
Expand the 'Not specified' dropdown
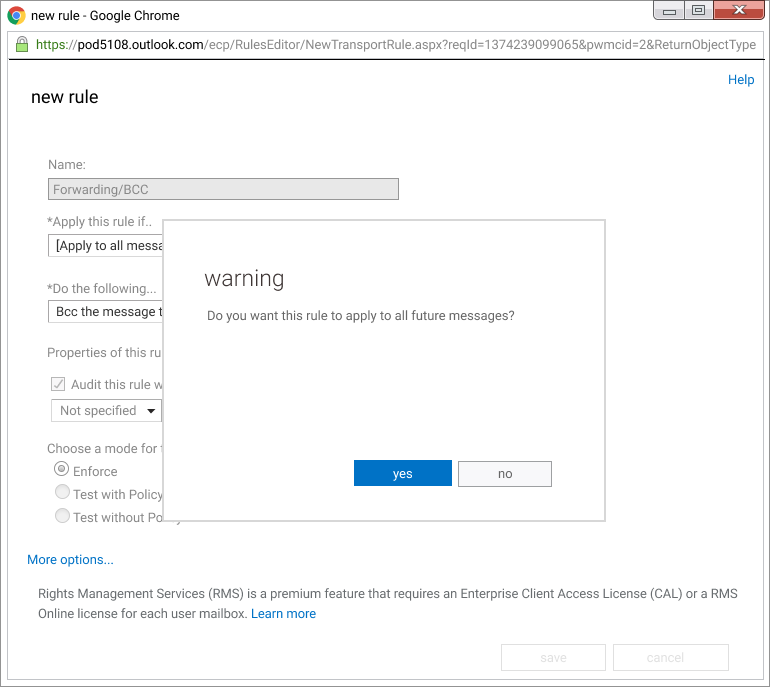coord(105,410)
